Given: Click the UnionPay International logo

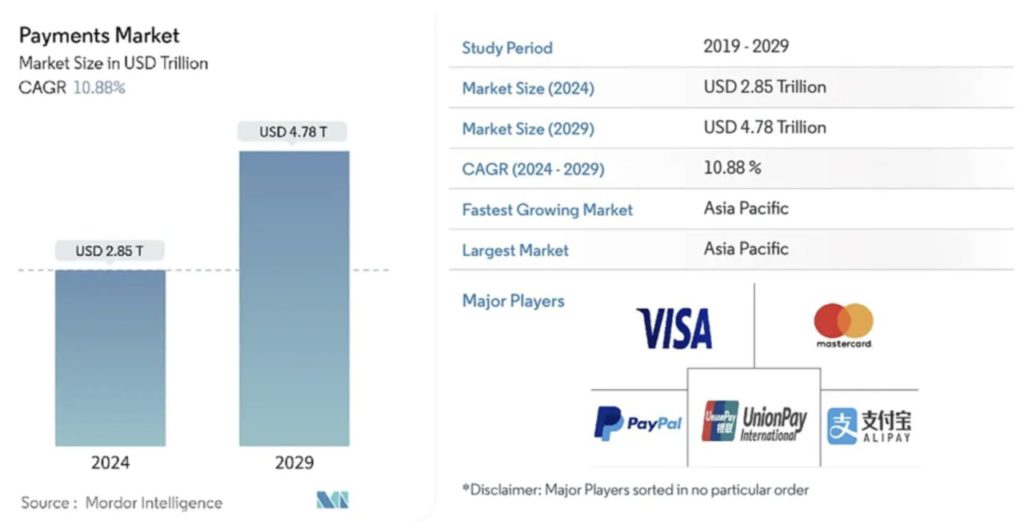Looking at the screenshot, I should (754, 422).
